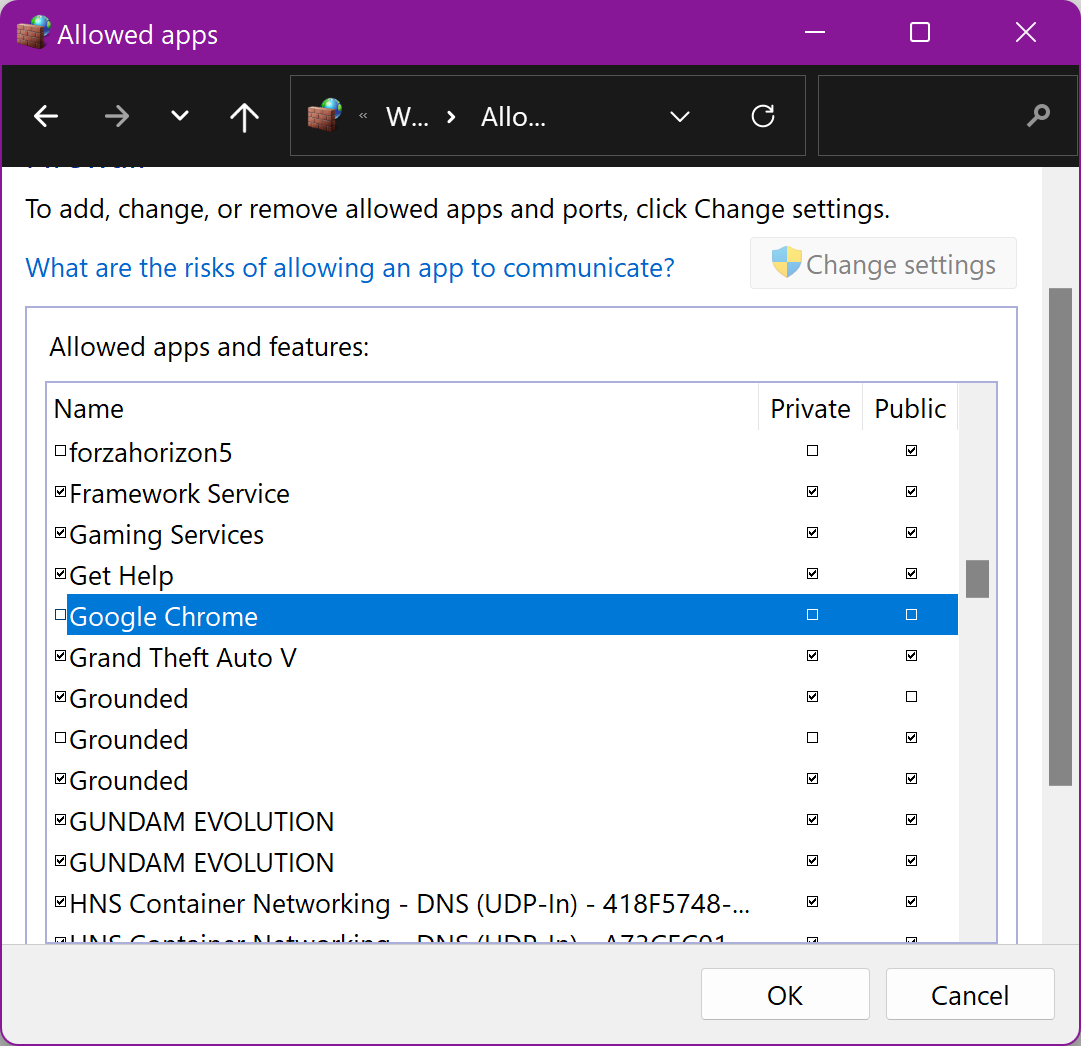The image size is (1081, 1046).
Task: Select the forzahorizon5 row text
Action: tap(150, 453)
